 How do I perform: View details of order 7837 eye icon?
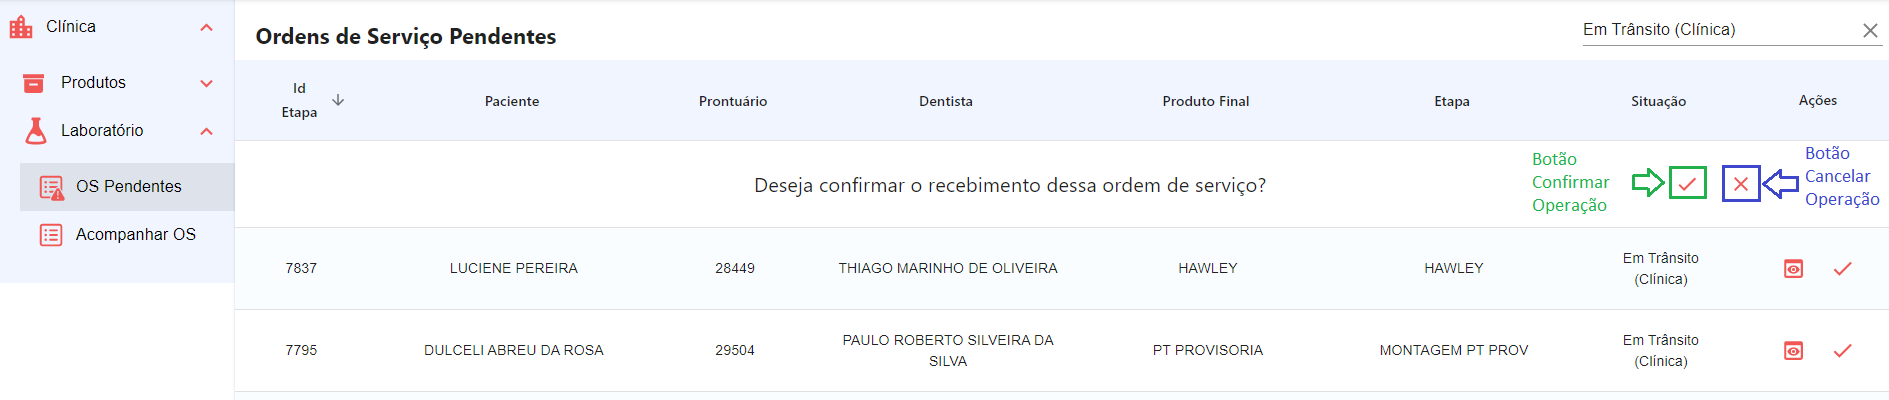coord(1793,269)
